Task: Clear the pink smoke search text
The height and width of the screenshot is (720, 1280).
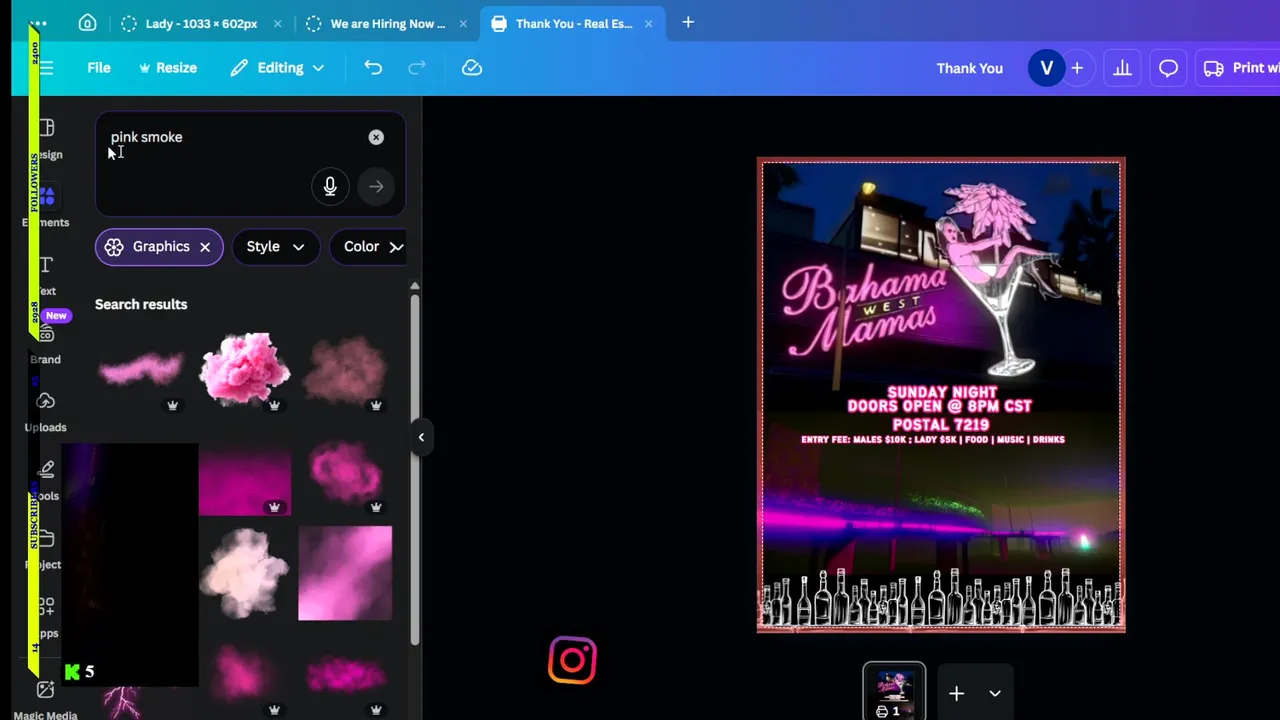Action: [376, 137]
